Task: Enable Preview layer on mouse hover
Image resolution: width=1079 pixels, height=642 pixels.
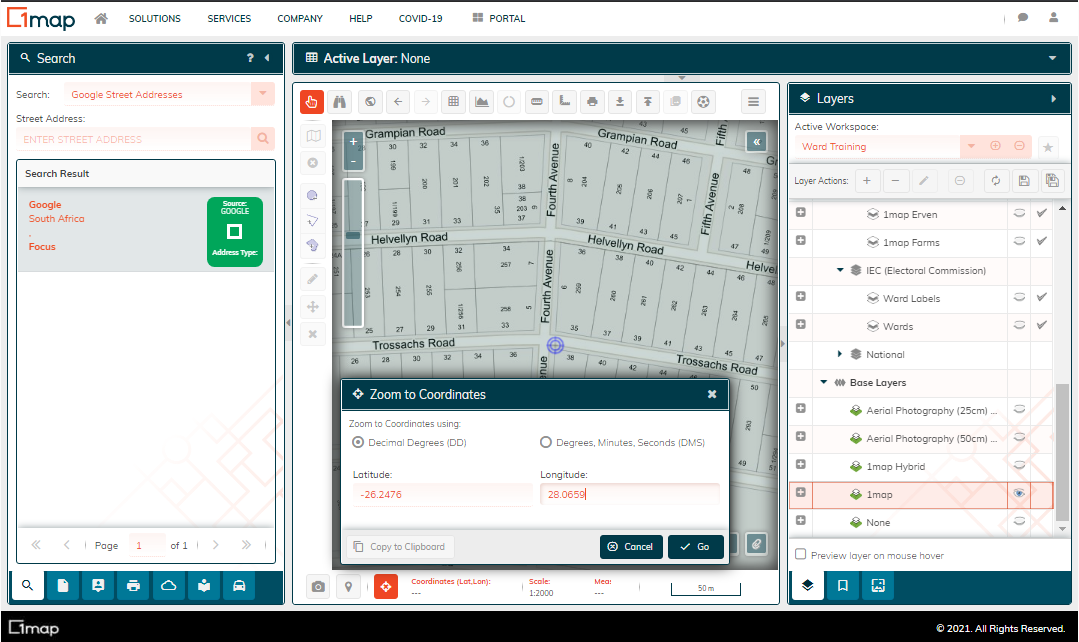Action: coord(800,555)
